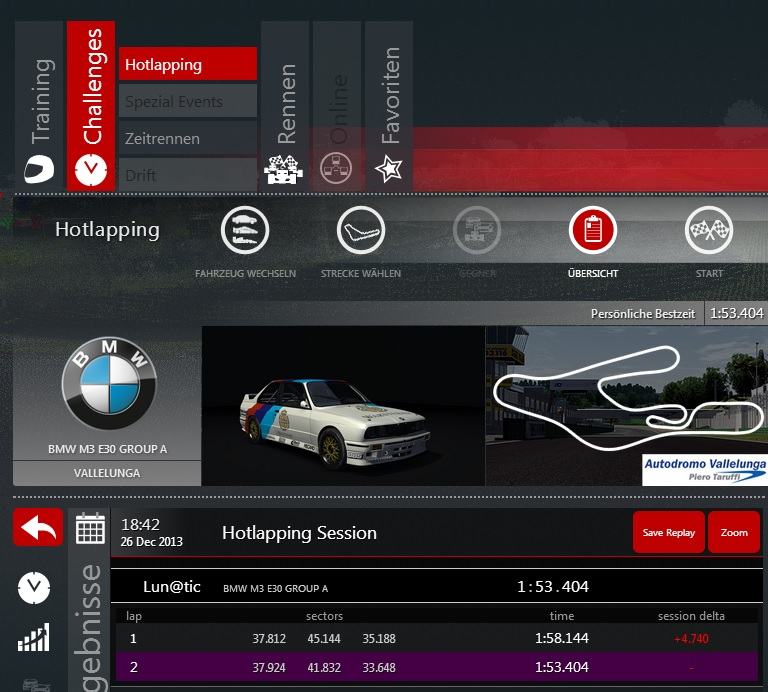
Task: Click the BMW logo
Action: tap(109, 383)
